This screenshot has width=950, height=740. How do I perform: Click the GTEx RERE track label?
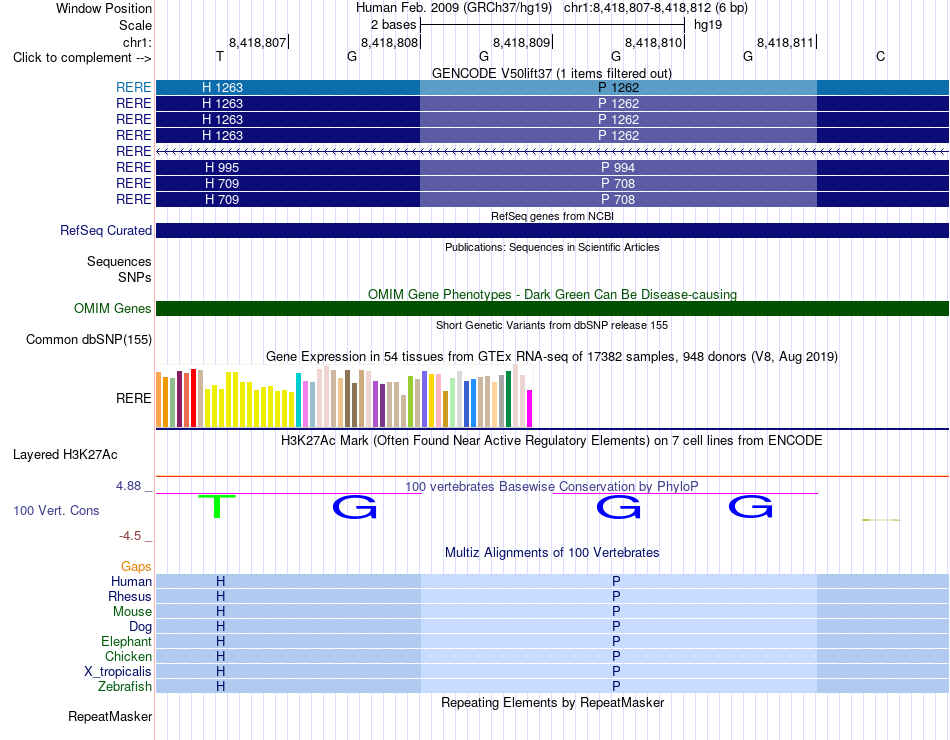pyautogui.click(x=133, y=398)
